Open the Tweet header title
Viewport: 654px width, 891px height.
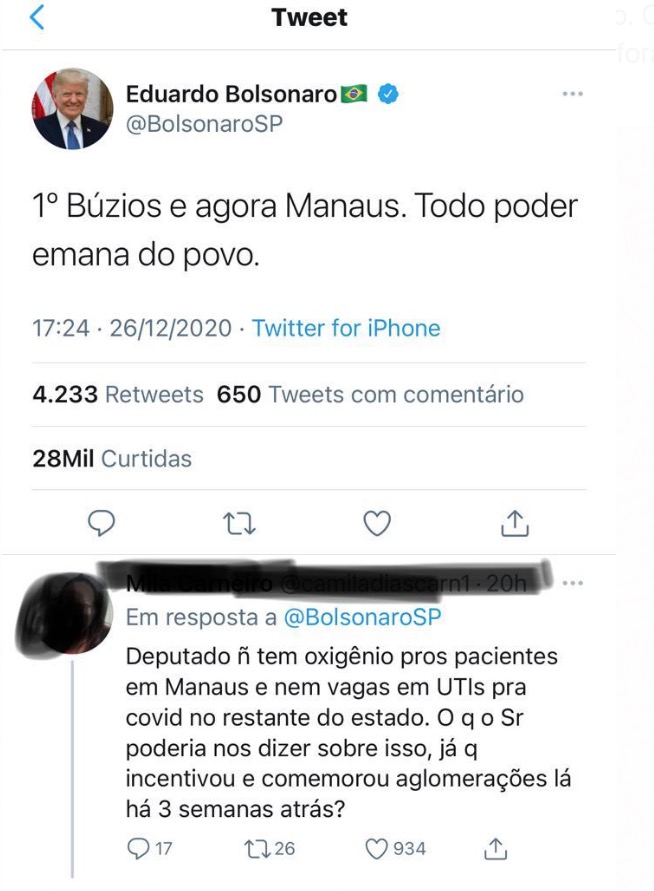tap(309, 18)
